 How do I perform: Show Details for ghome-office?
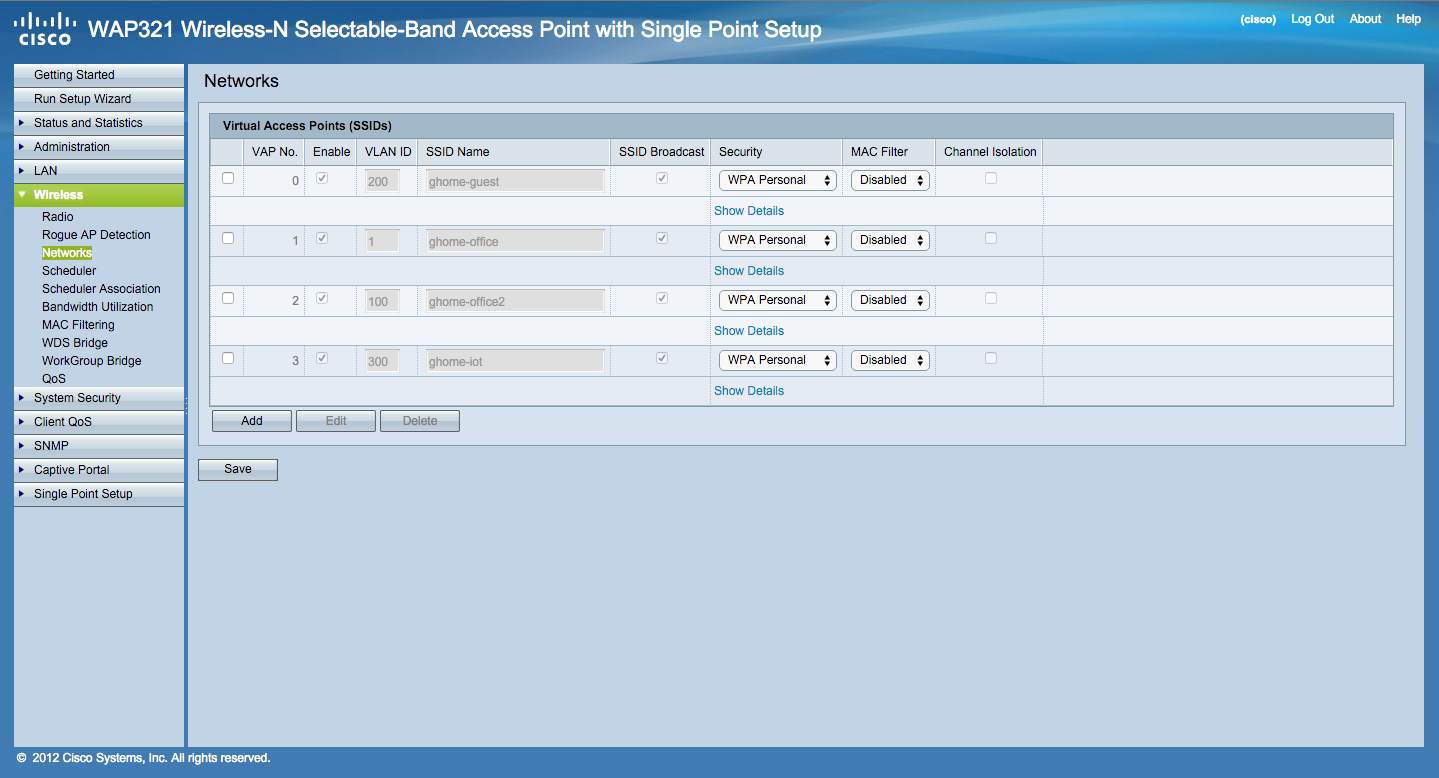(749, 271)
